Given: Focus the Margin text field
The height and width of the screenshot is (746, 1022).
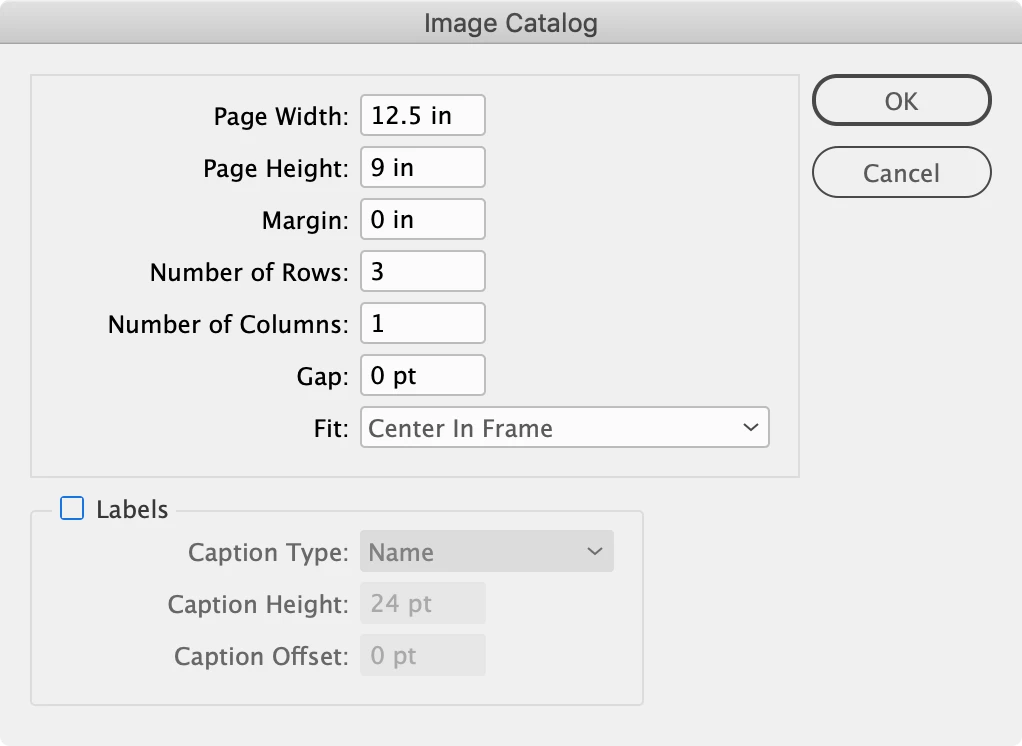Looking at the screenshot, I should (x=422, y=220).
